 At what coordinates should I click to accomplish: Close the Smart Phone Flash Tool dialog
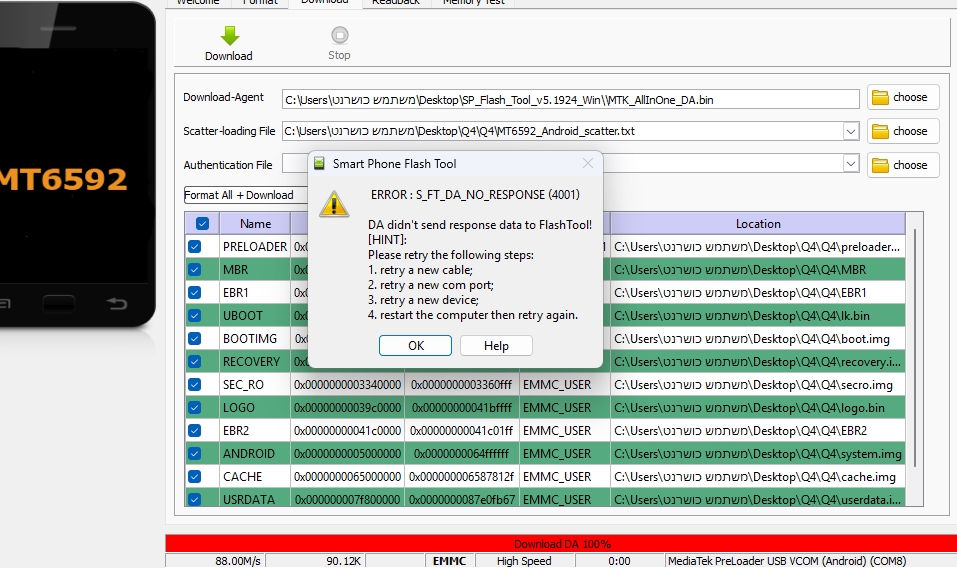tap(587, 163)
